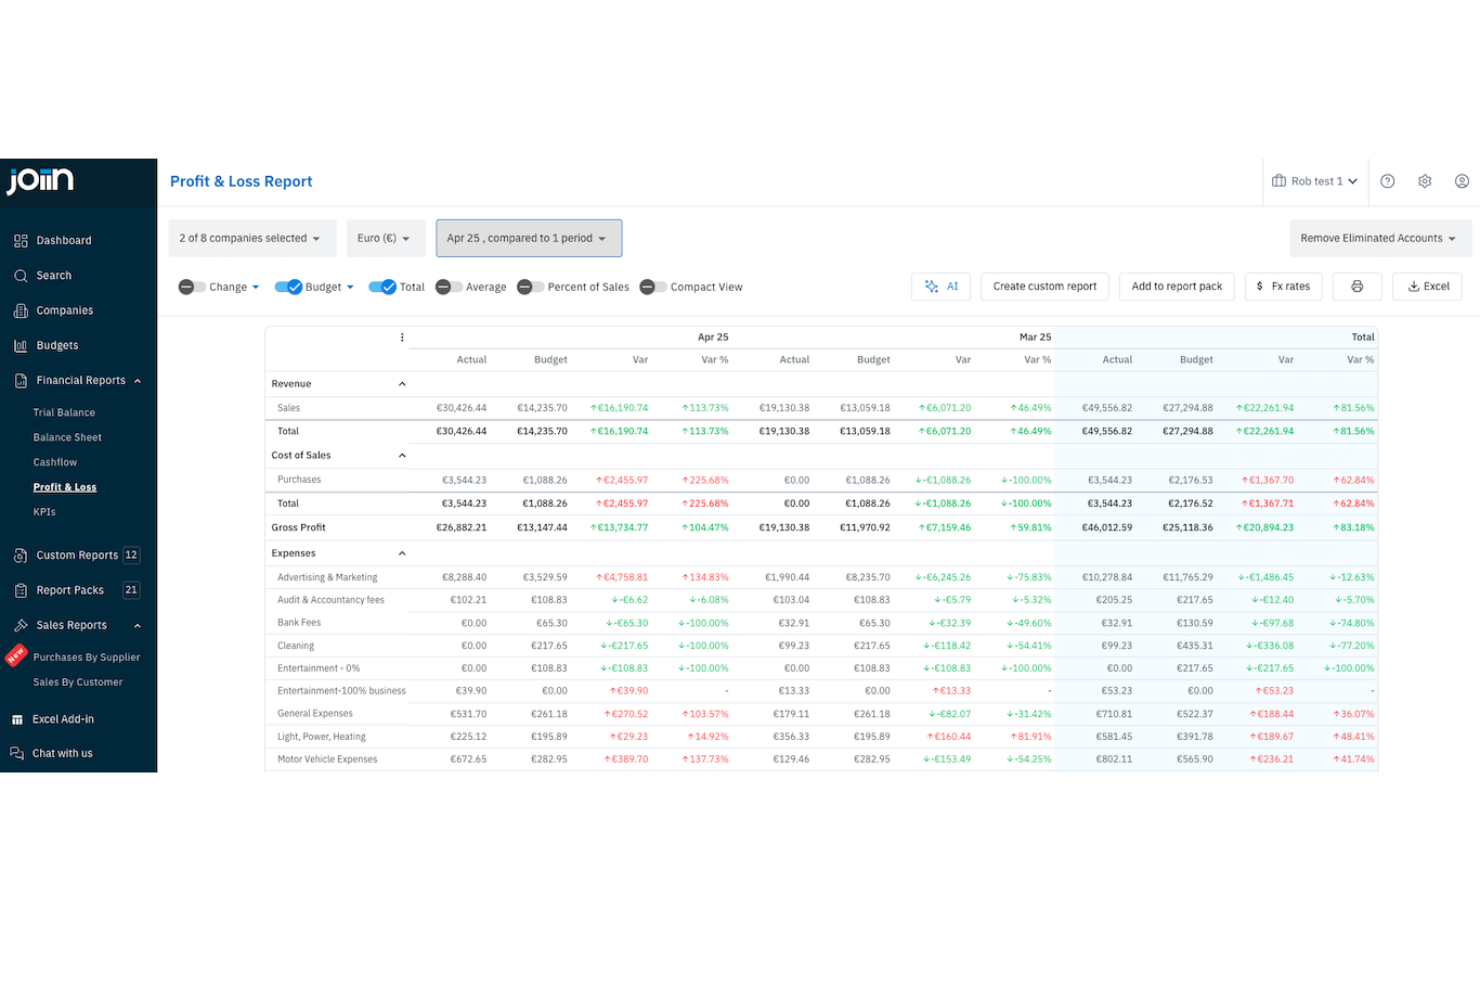Open Sales By Customer report

78,682
